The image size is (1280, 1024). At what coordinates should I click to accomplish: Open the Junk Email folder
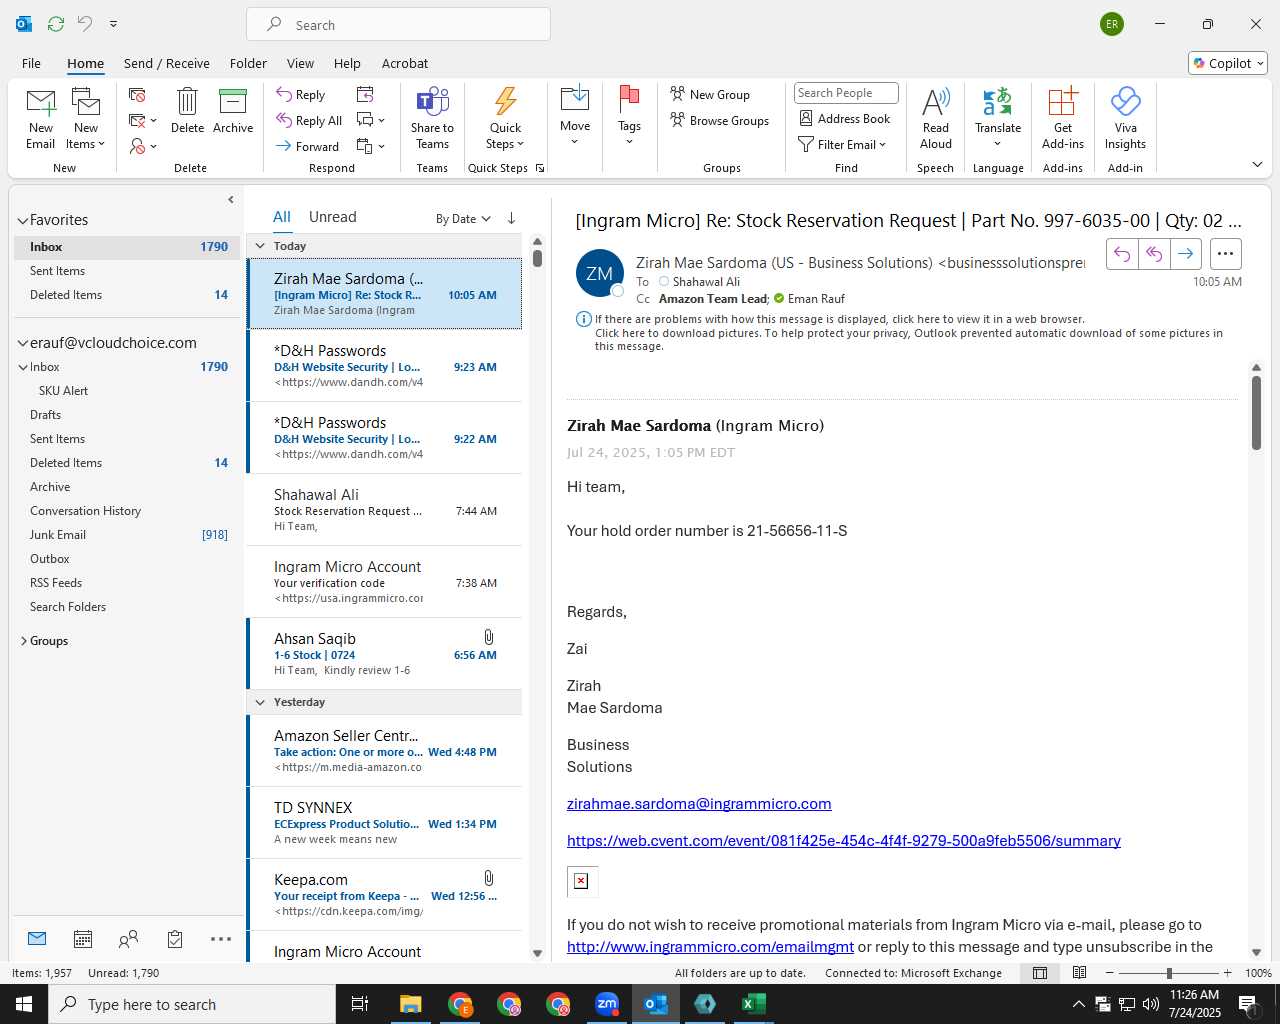(x=58, y=535)
